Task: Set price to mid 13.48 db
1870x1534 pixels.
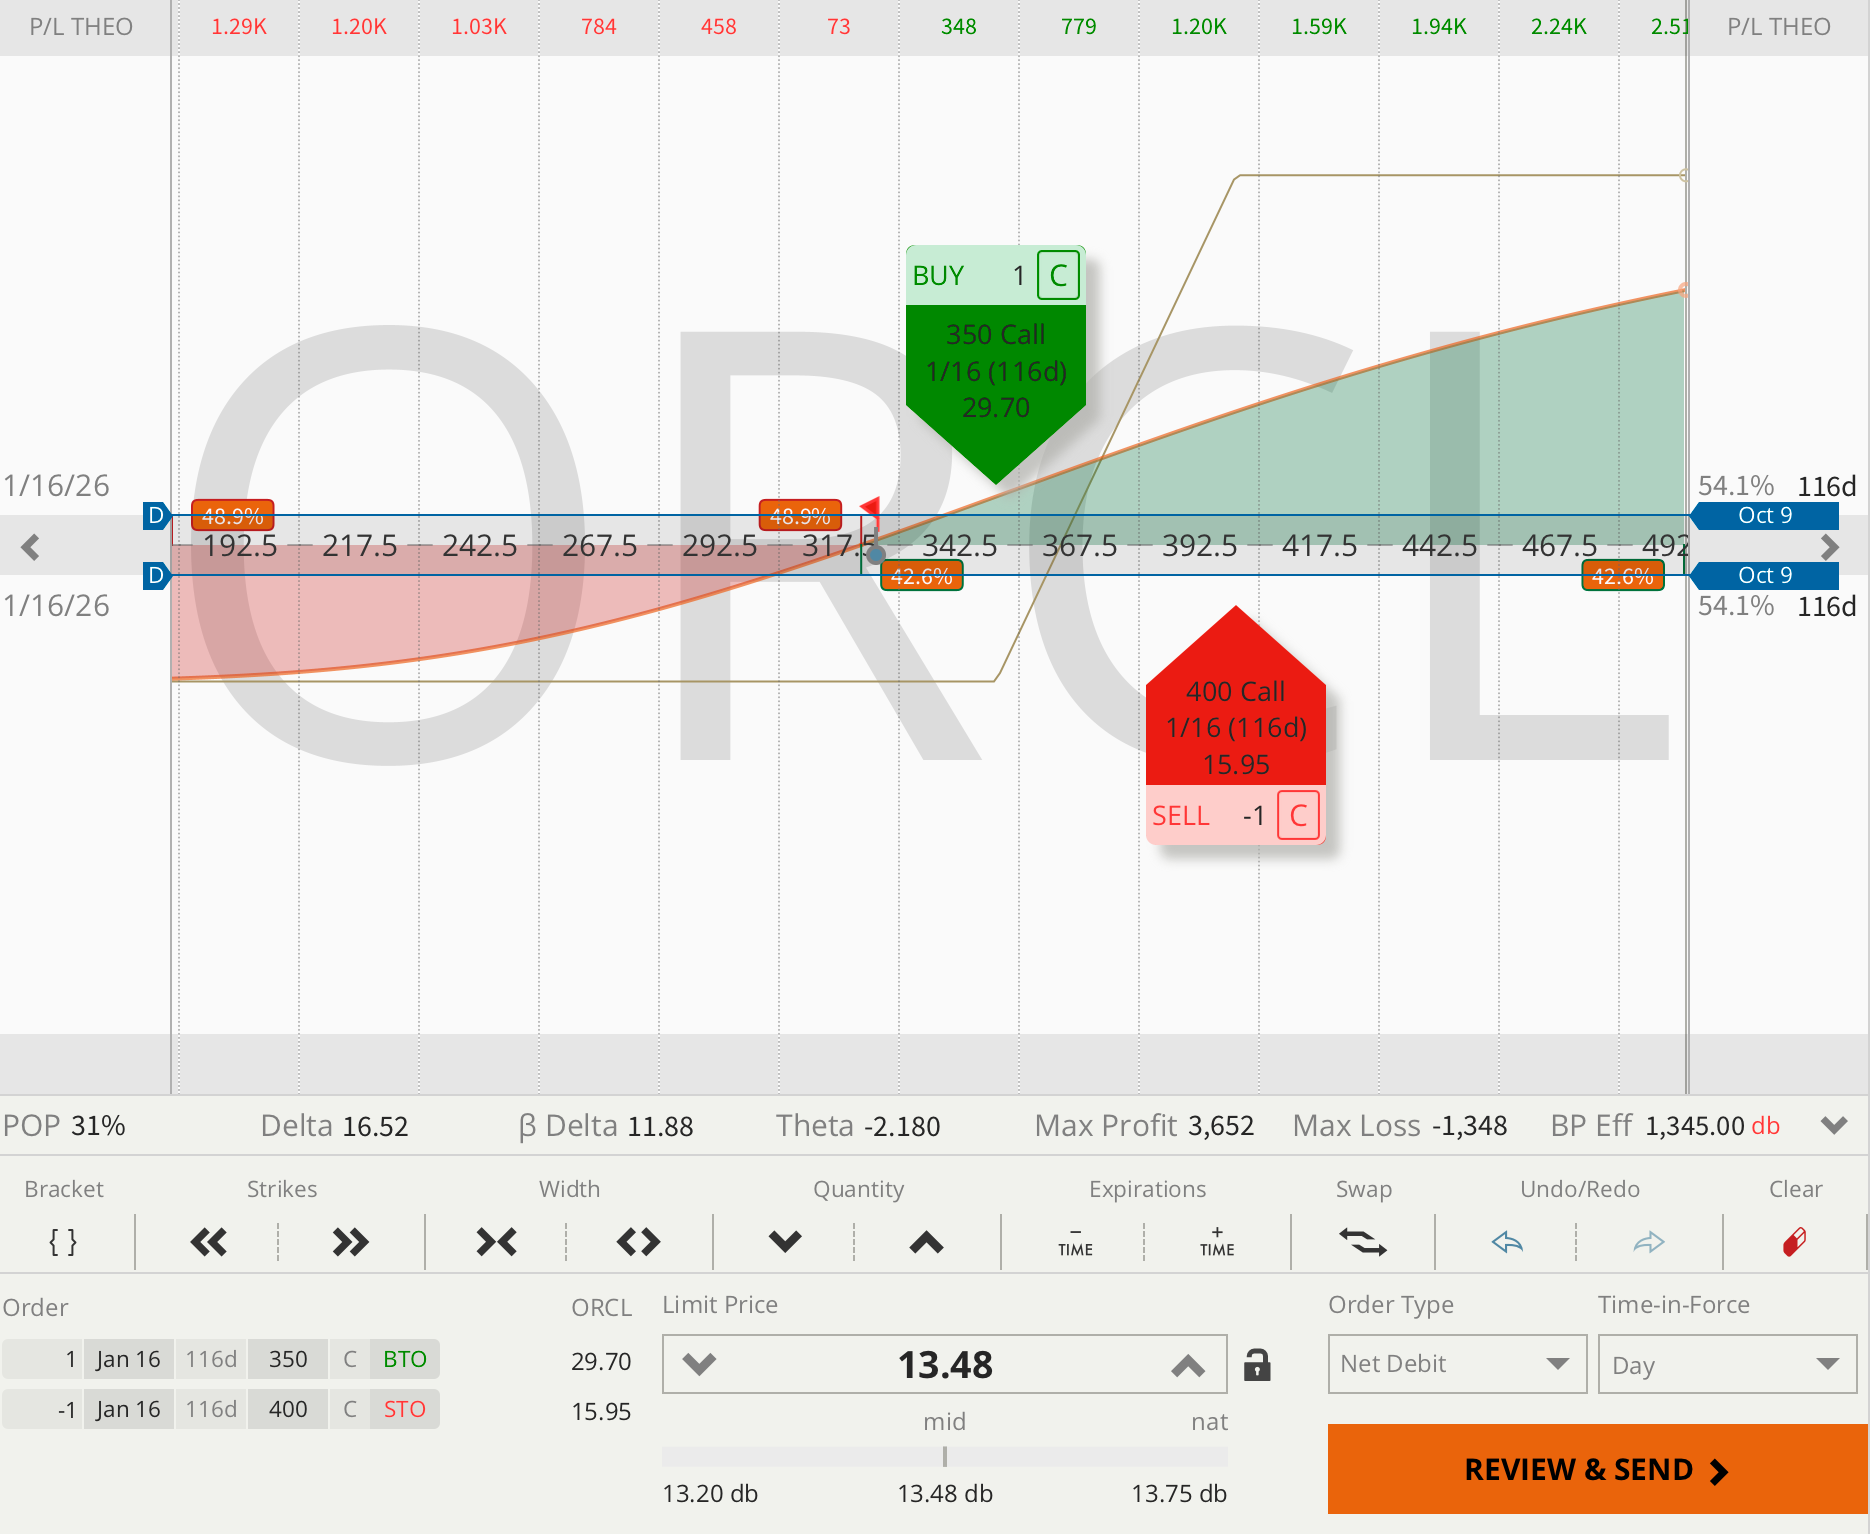Action: click(945, 1493)
